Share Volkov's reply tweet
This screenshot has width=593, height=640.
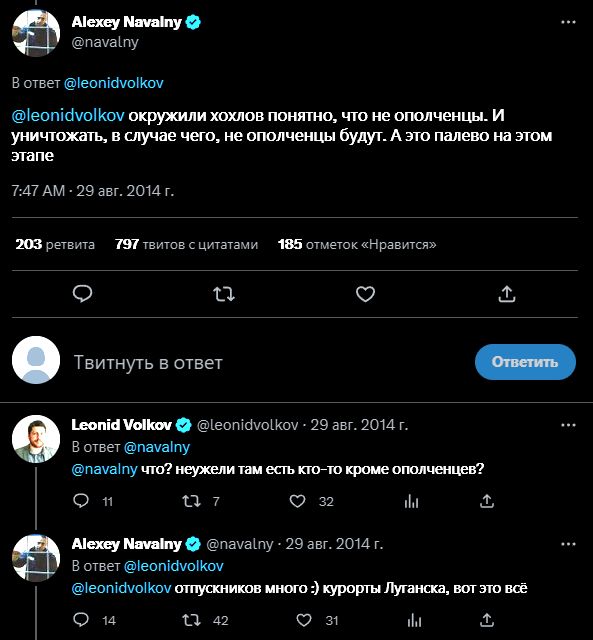tap(486, 501)
